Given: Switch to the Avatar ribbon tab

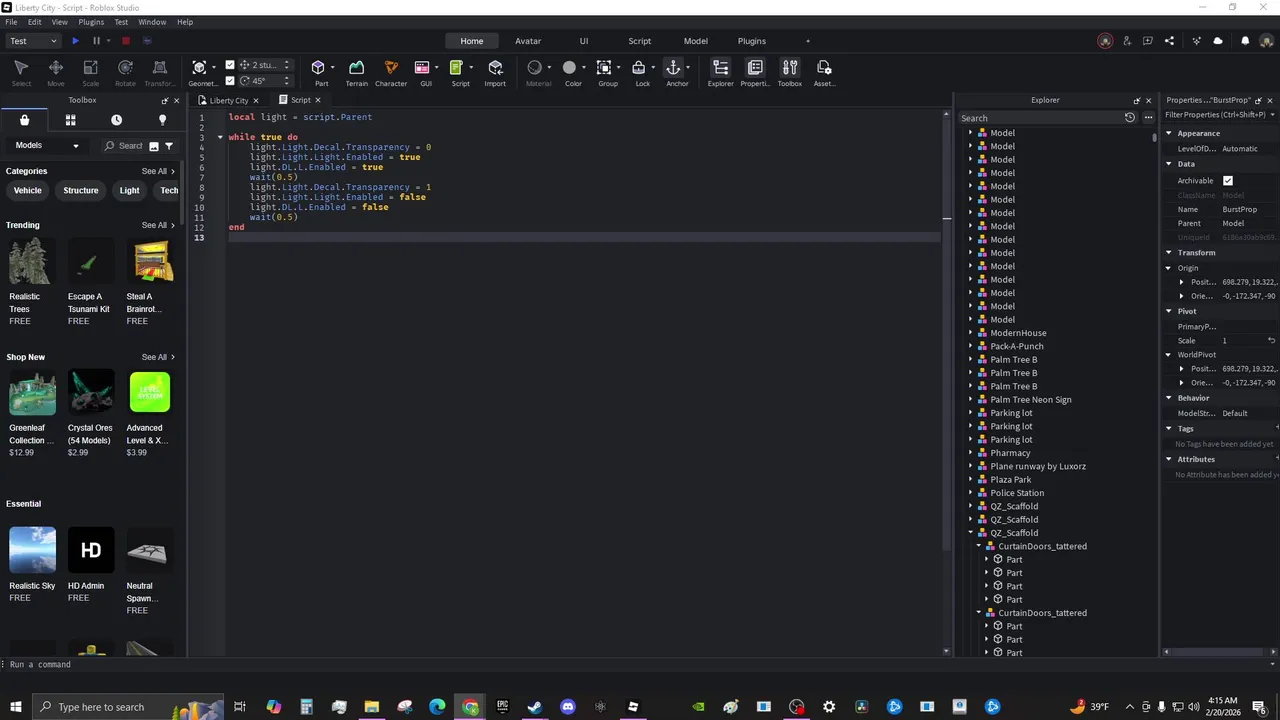Looking at the screenshot, I should point(528,41).
